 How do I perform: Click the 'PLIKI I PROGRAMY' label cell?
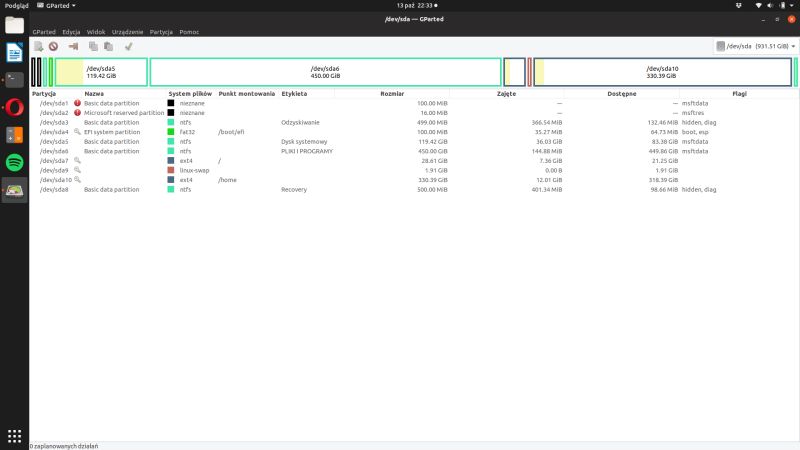307,151
